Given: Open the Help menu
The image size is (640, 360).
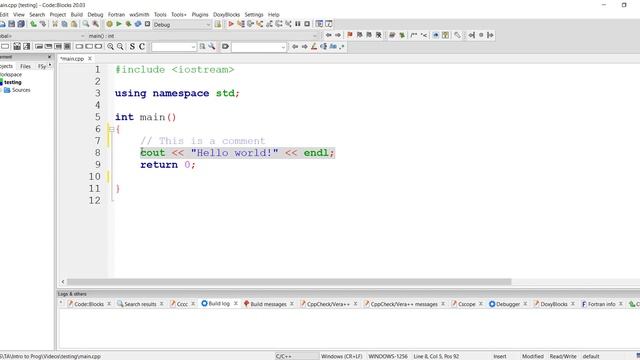Looking at the screenshot, I should pyautogui.click(x=273, y=15).
